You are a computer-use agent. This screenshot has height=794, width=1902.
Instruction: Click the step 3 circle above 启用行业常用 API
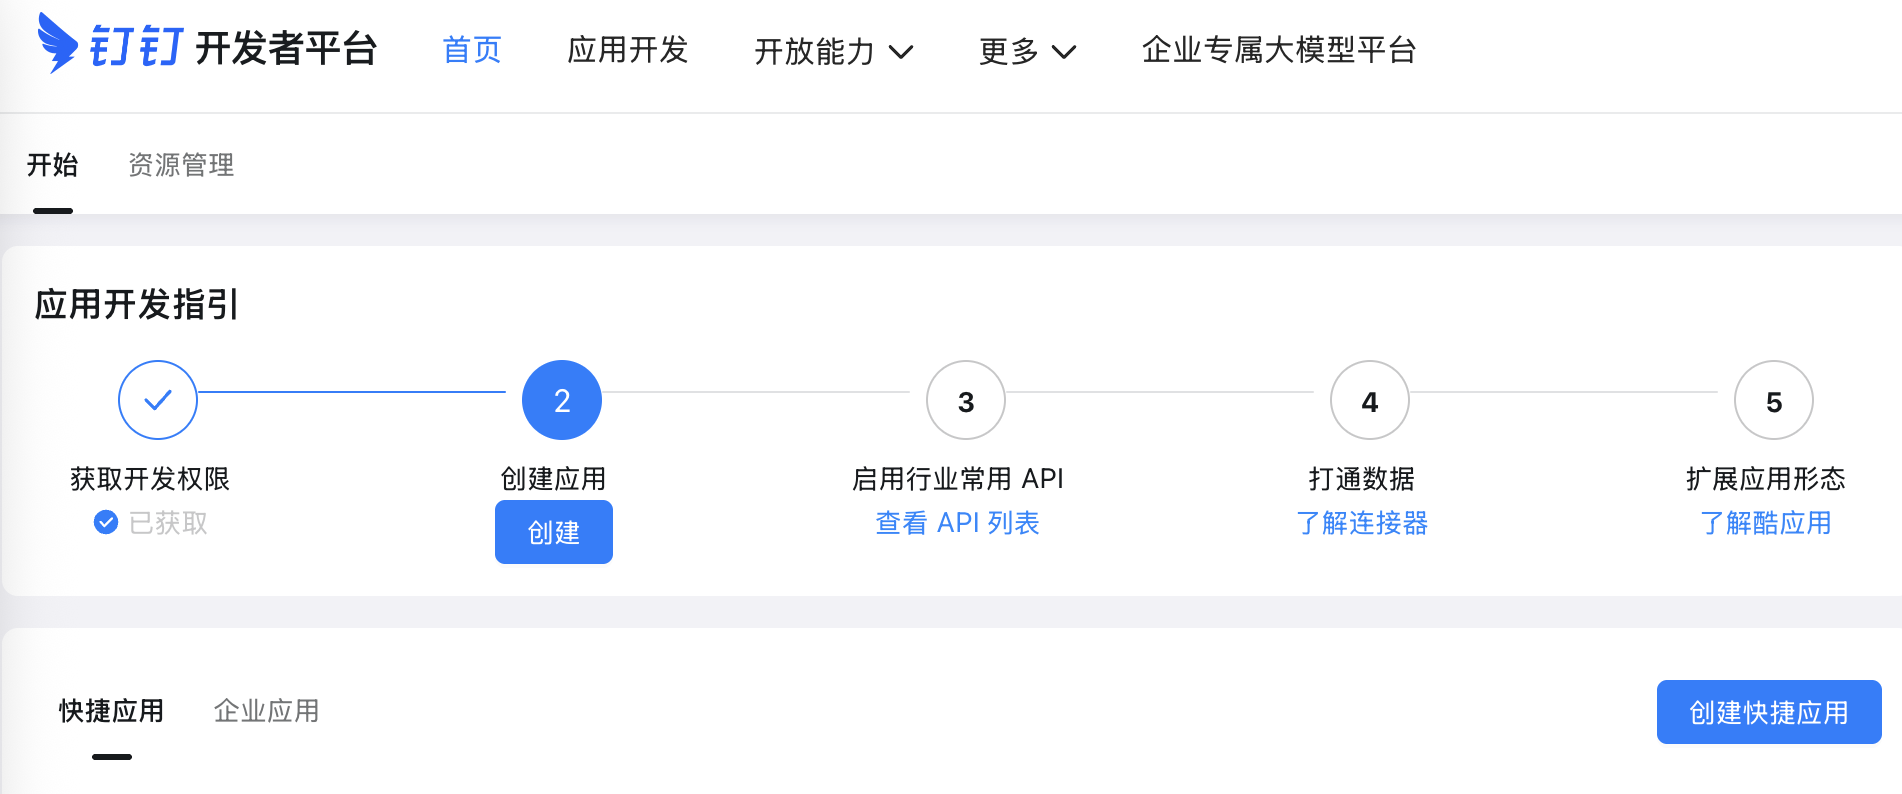point(965,399)
